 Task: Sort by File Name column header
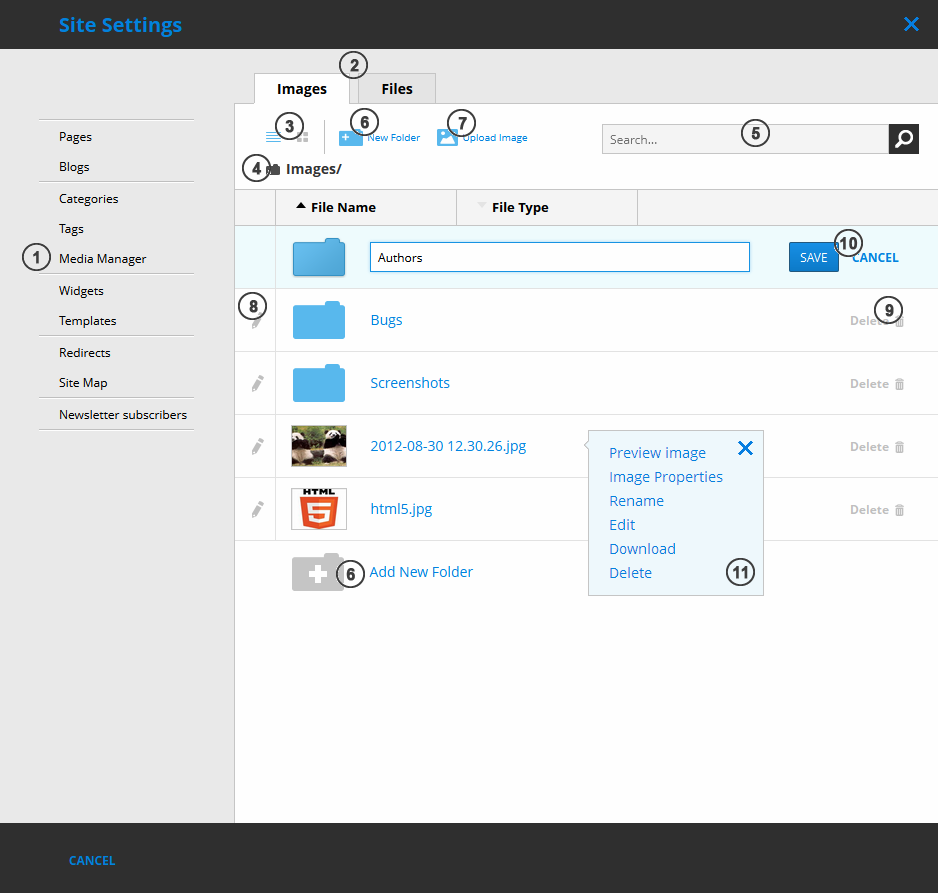coord(343,208)
